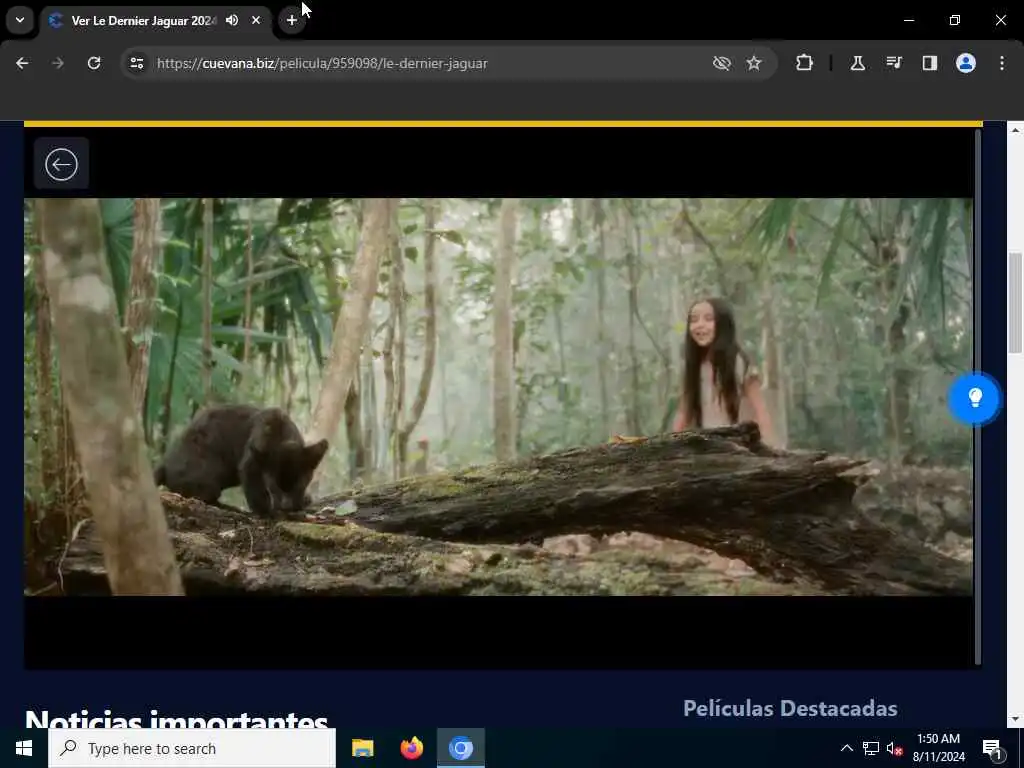Reload the current page
Viewport: 1024px width, 768px height.
[94, 63]
